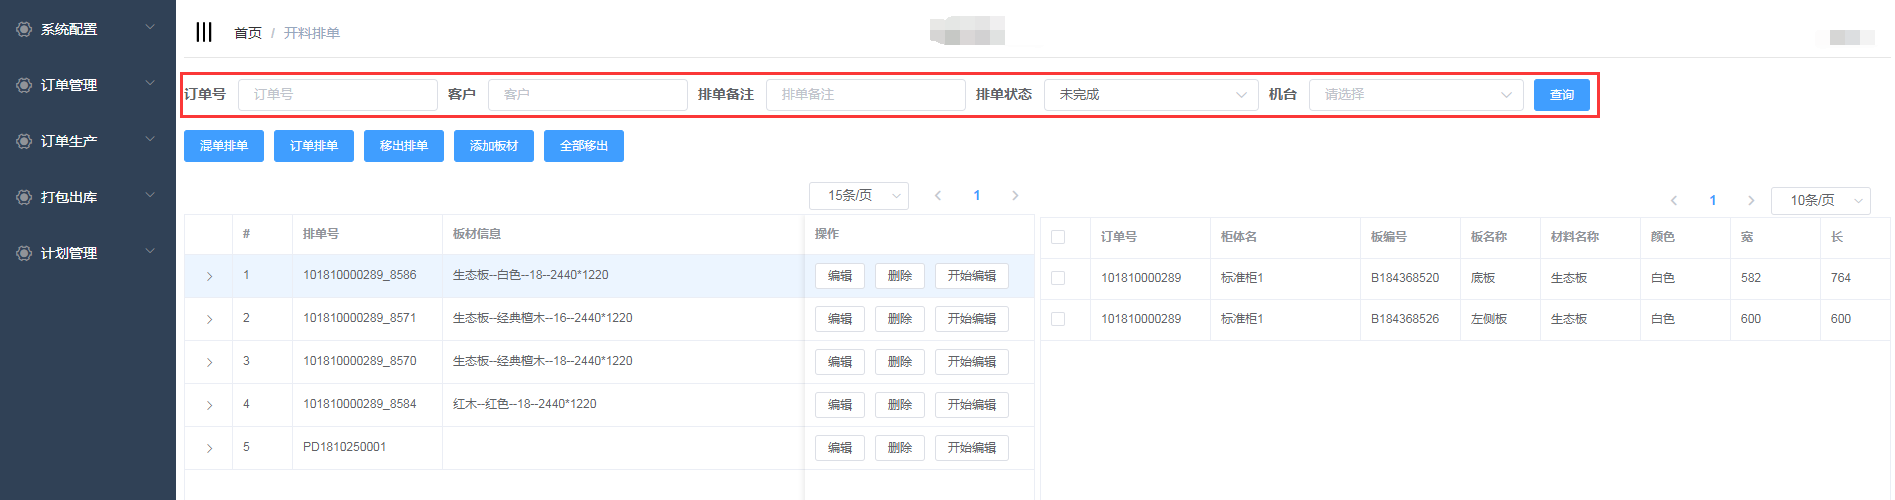Toggle the select-all checkbox in order table header
The height and width of the screenshot is (500, 1895).
click(x=1058, y=238)
